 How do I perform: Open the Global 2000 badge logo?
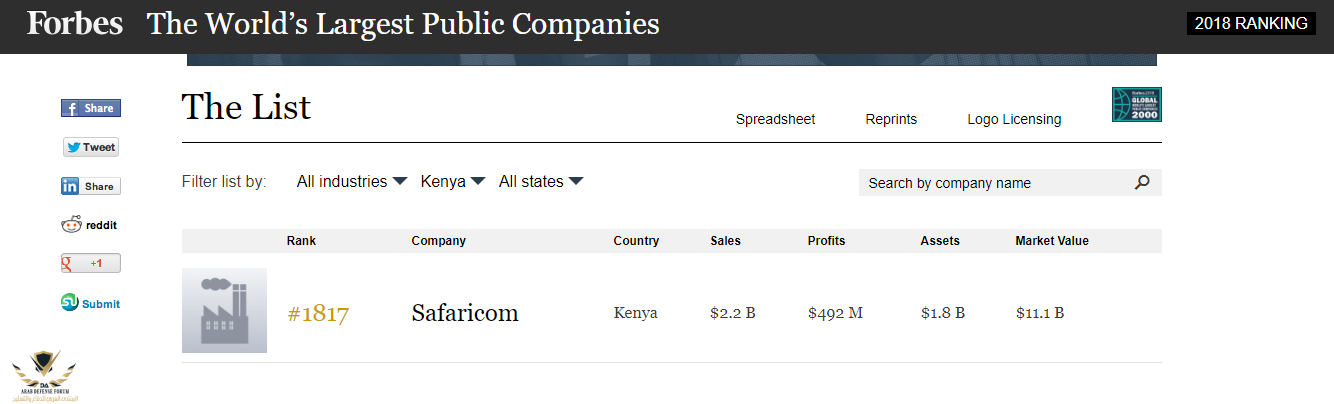pyautogui.click(x=1137, y=105)
